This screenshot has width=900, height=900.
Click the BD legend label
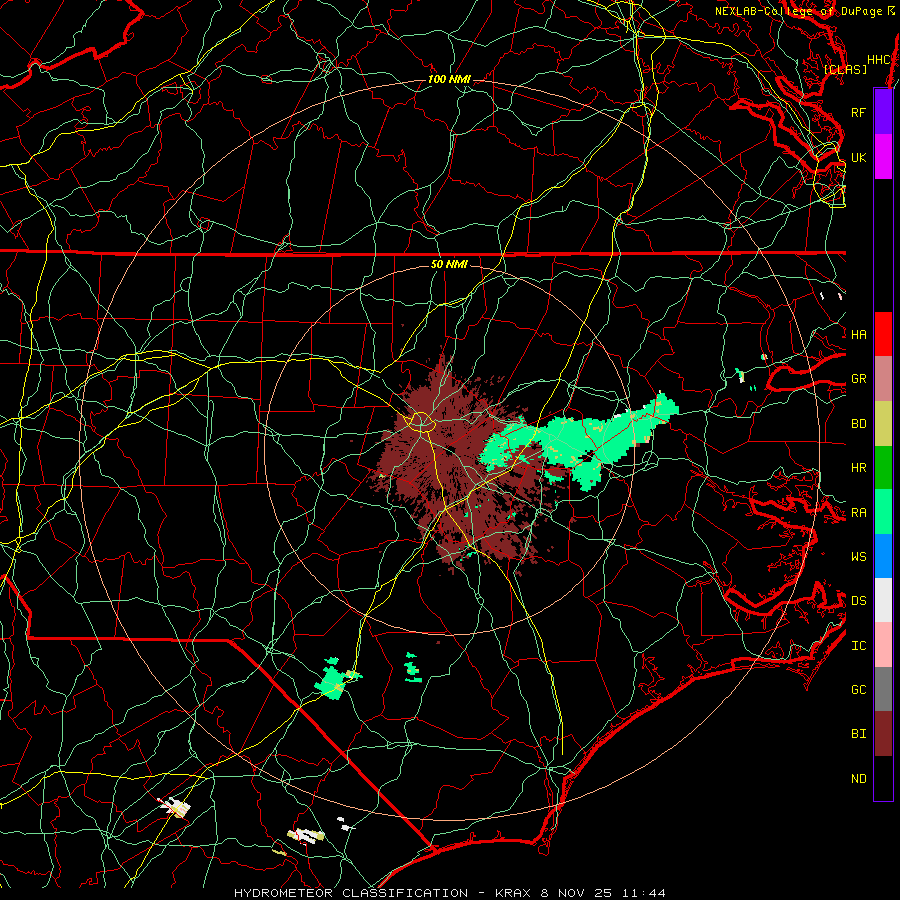(x=858, y=424)
